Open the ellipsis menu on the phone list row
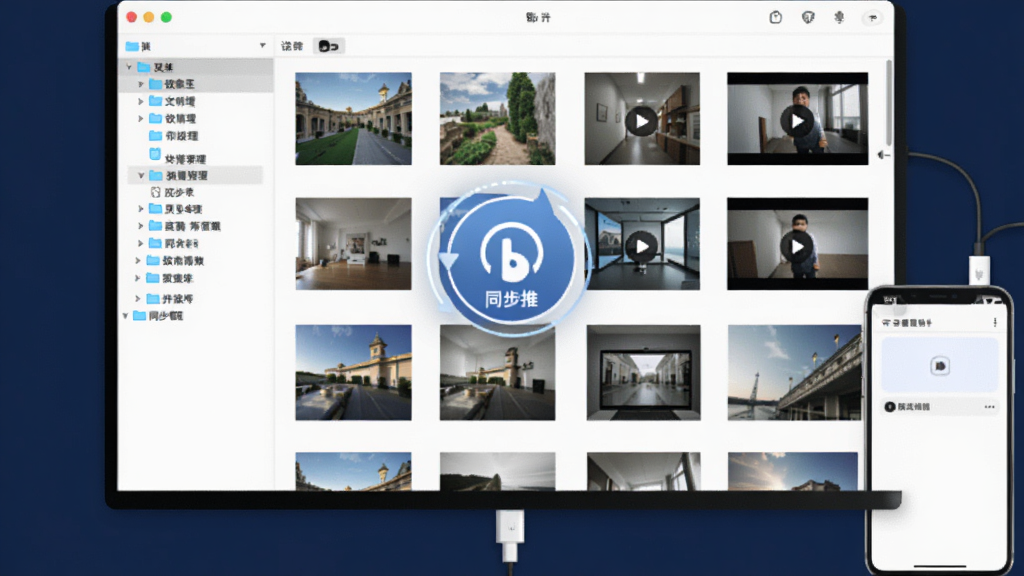 coord(989,407)
